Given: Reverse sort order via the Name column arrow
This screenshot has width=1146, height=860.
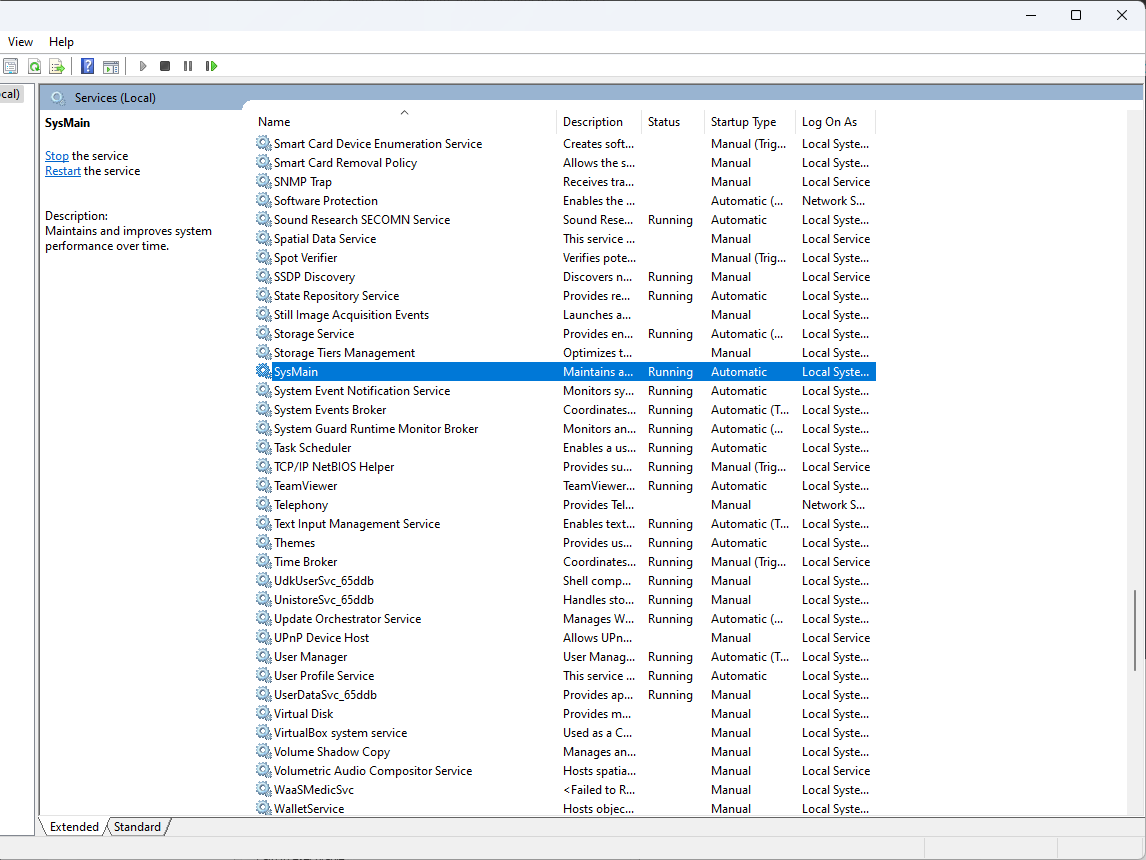Looking at the screenshot, I should (404, 112).
